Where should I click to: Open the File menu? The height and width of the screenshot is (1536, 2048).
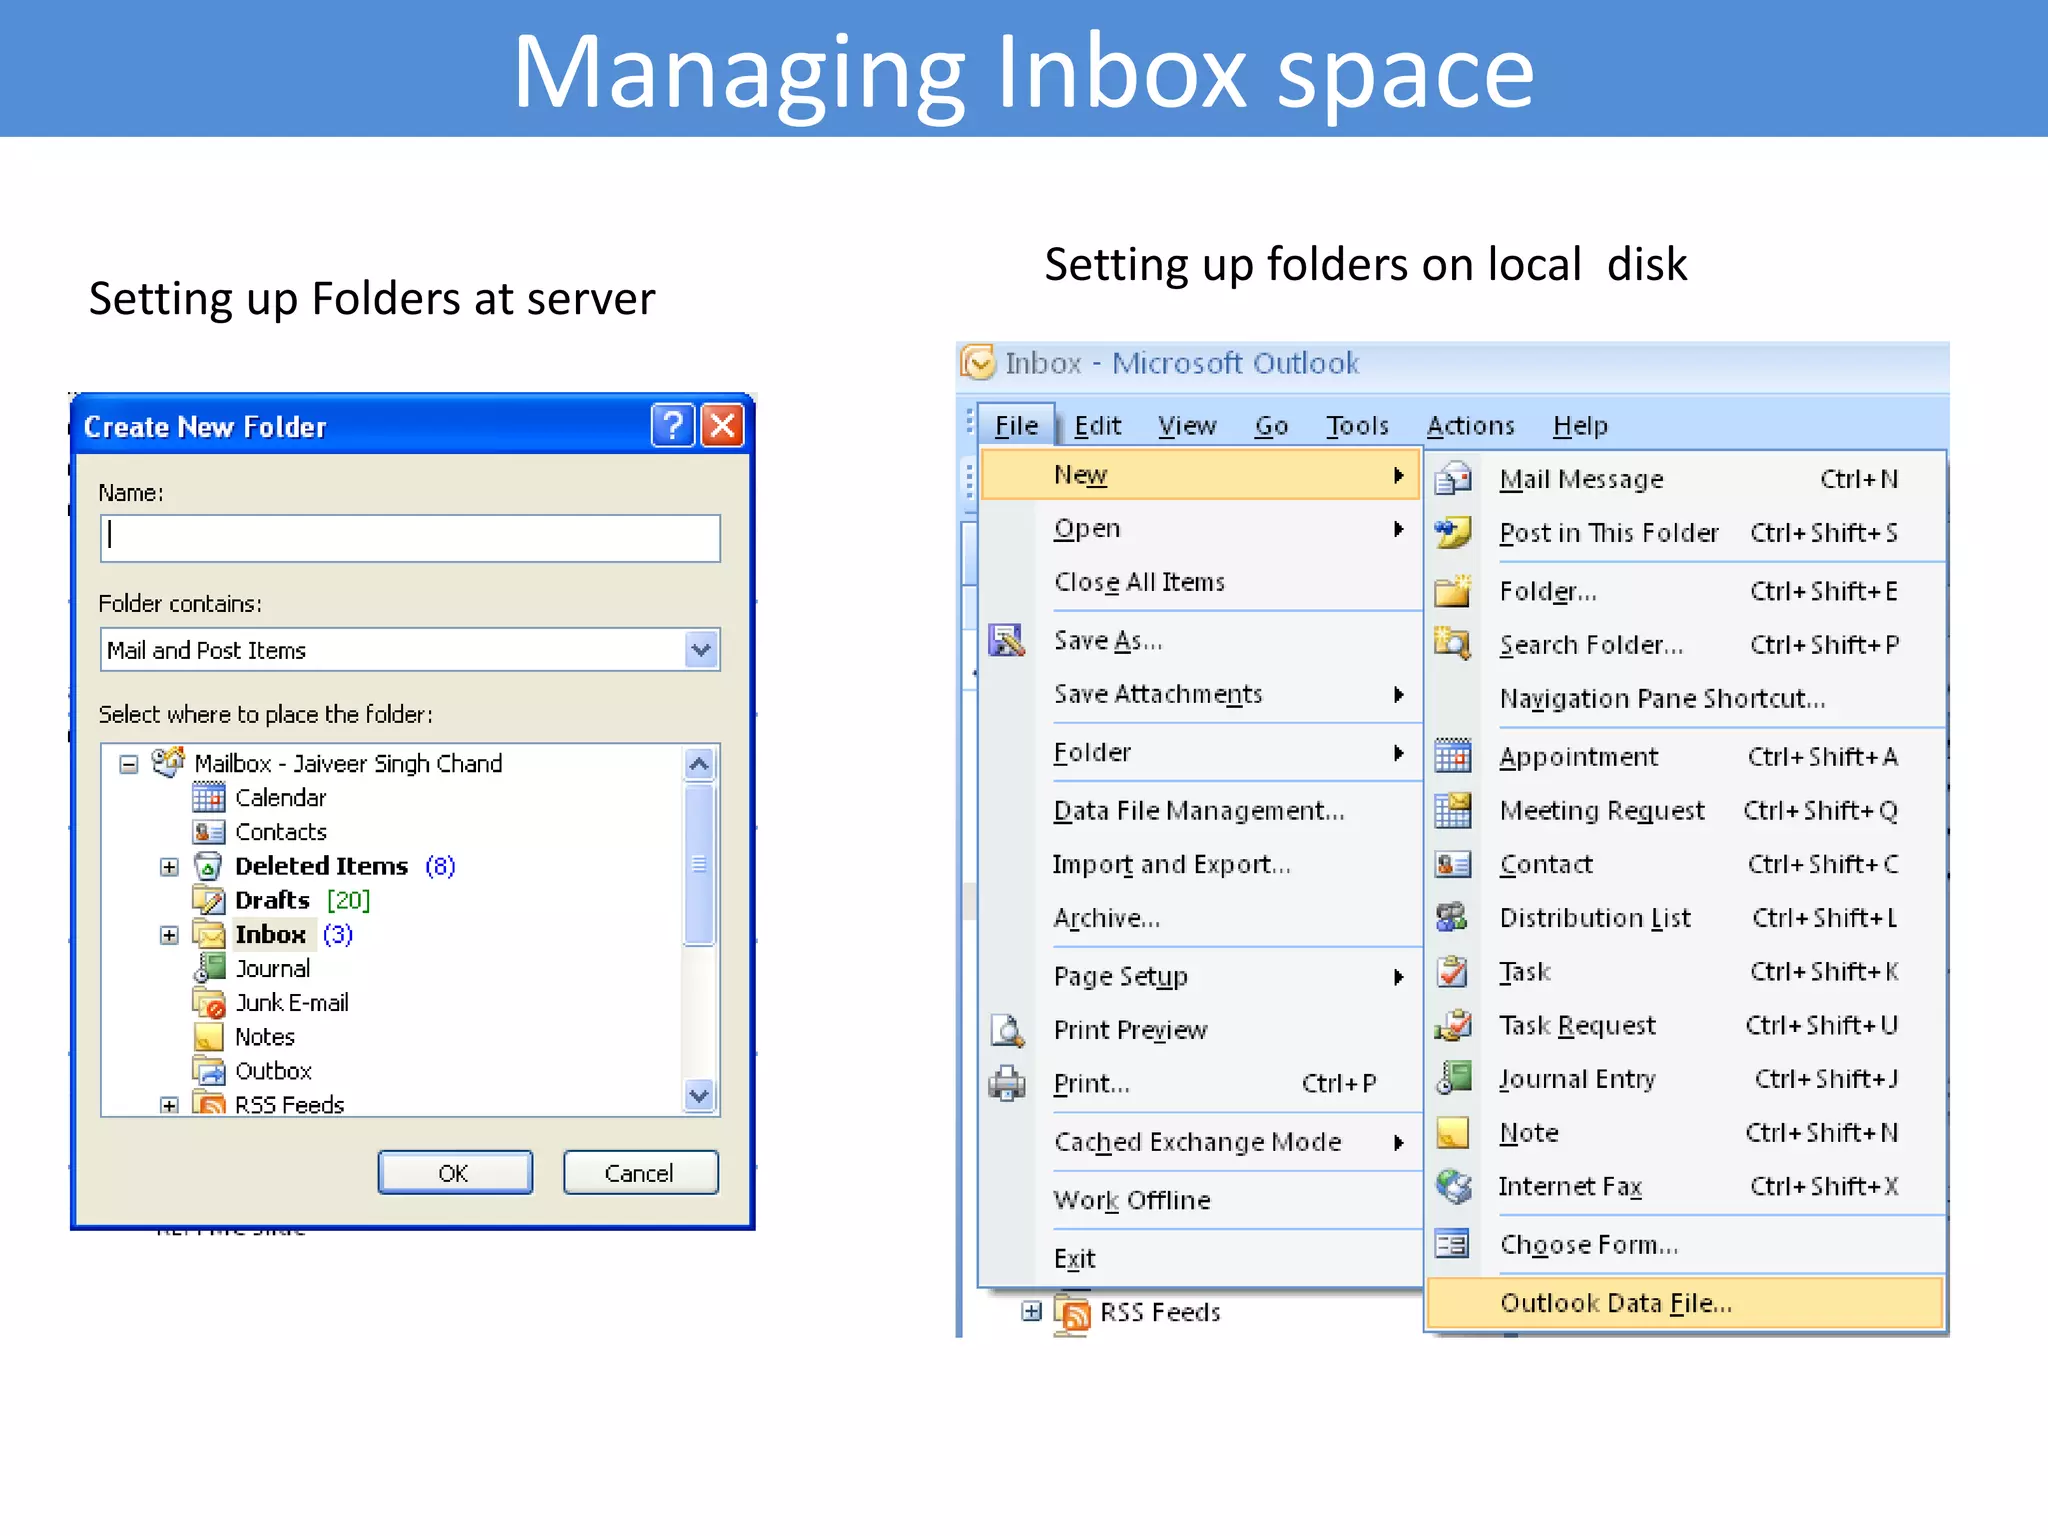coord(1016,426)
